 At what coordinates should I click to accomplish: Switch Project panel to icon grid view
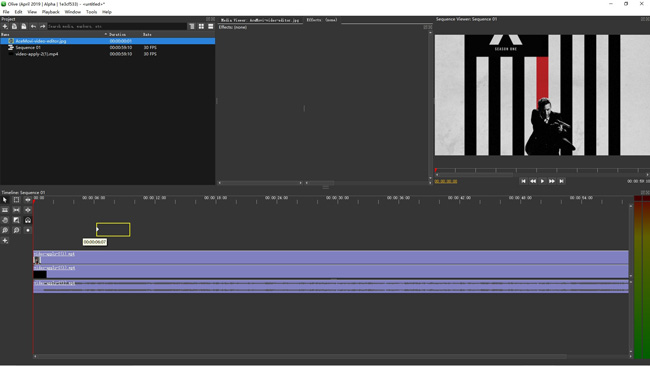[201, 26]
